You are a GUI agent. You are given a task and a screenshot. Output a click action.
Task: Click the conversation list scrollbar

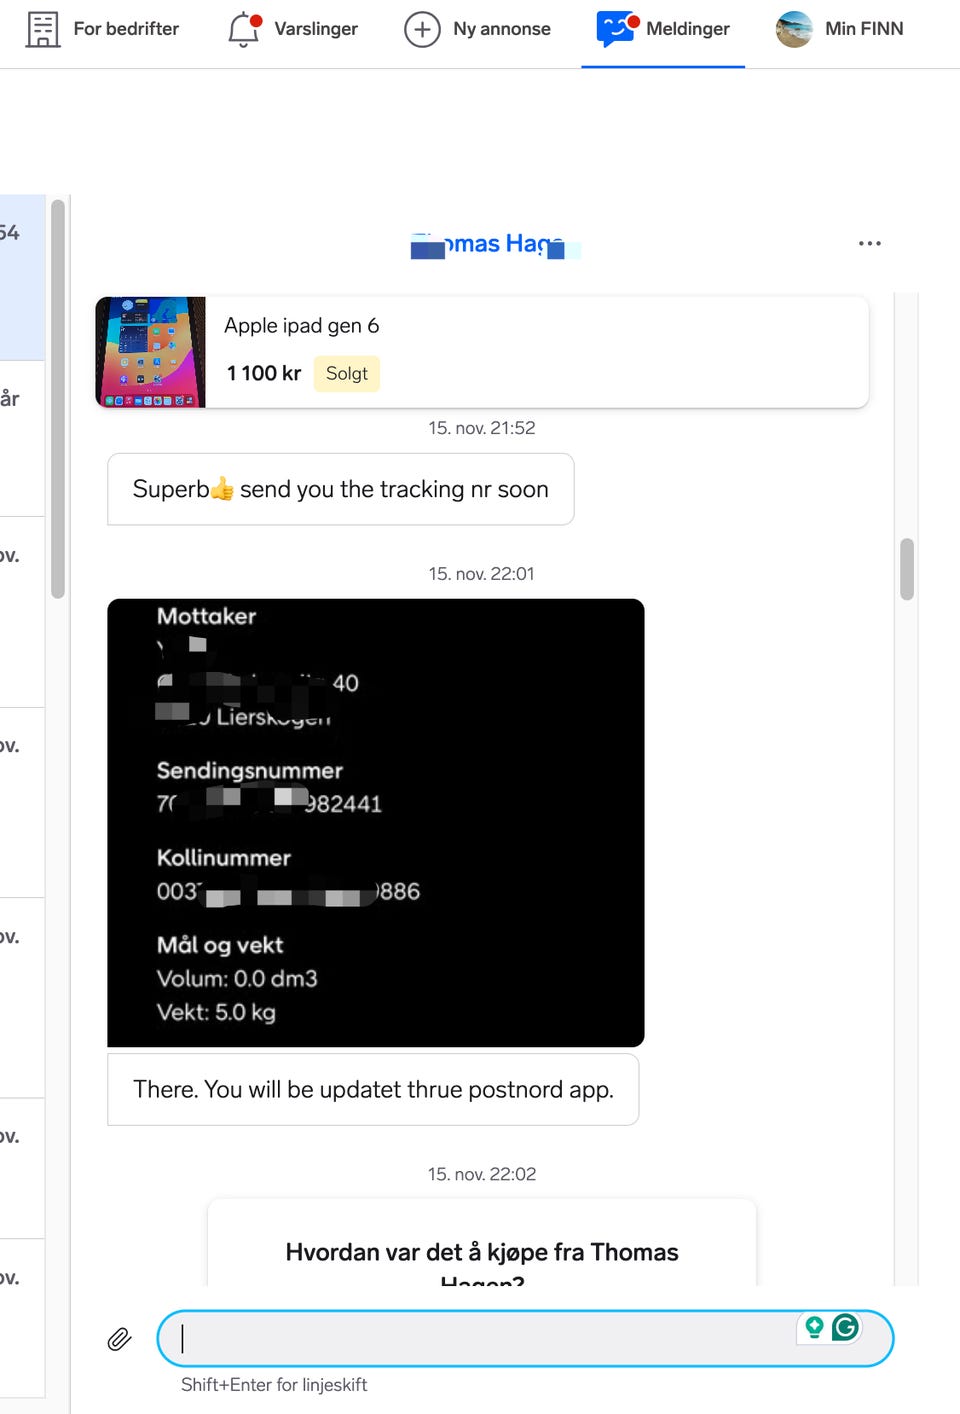pyautogui.click(x=58, y=398)
